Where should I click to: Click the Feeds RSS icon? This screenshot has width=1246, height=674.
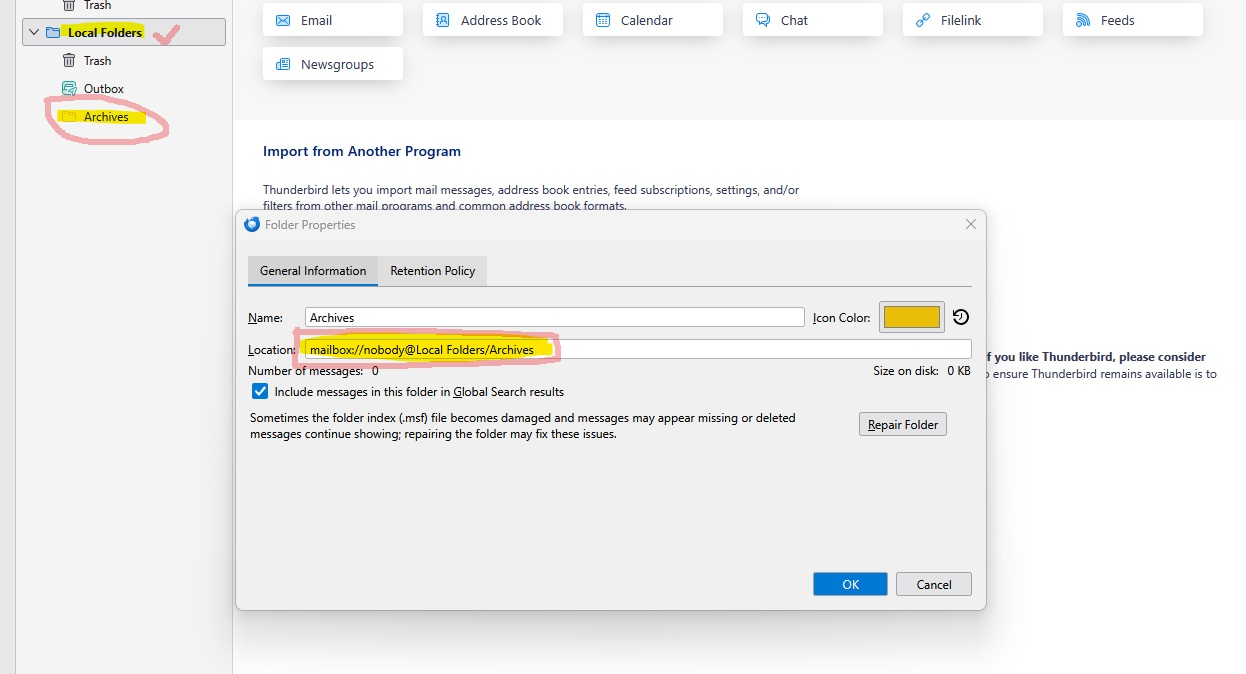click(1083, 20)
